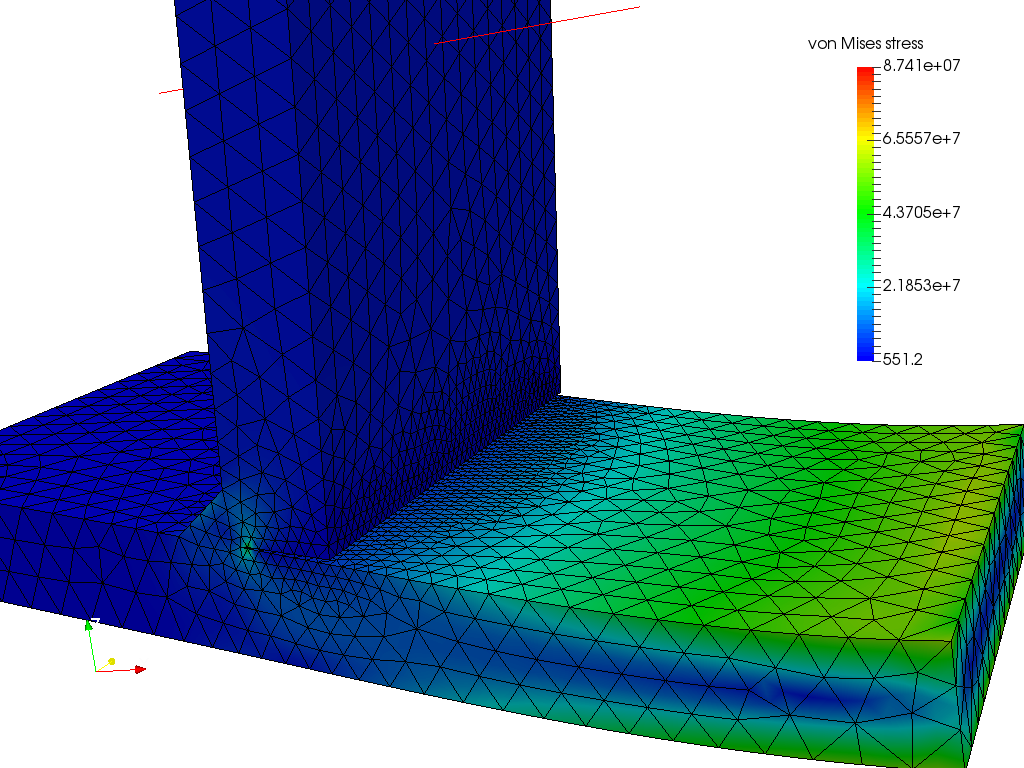Click the green Z axis arrow
Image resolution: width=1024 pixels, height=768 pixels.
coord(89,626)
